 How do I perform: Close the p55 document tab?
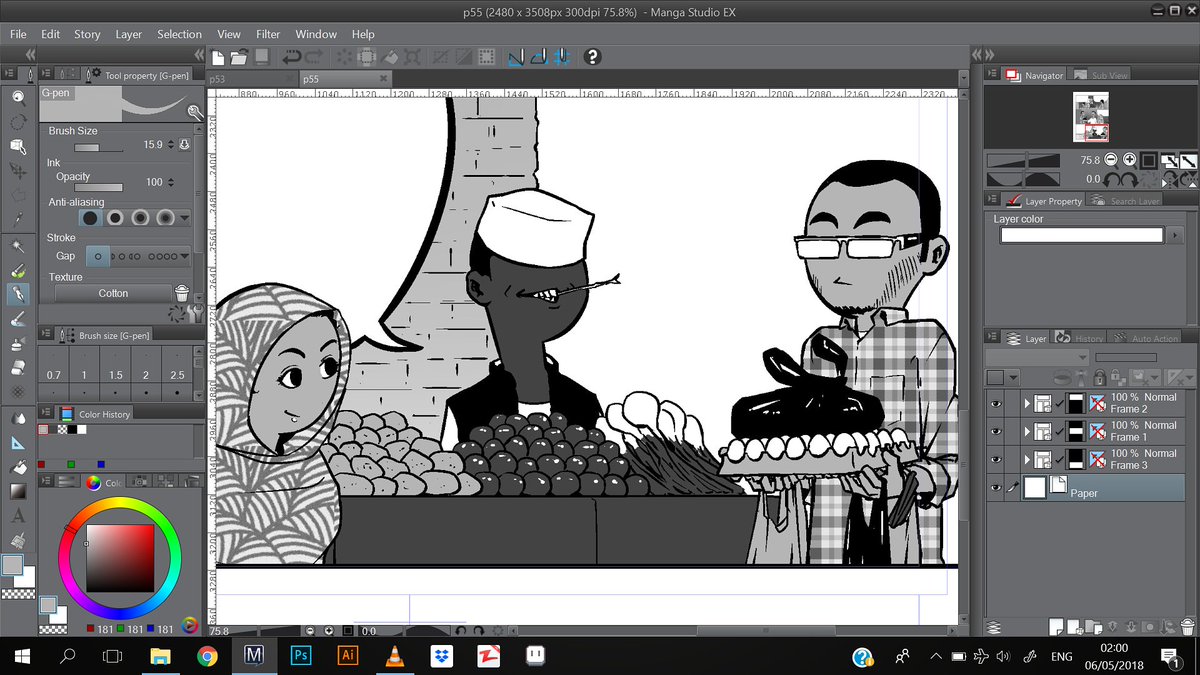click(383, 78)
